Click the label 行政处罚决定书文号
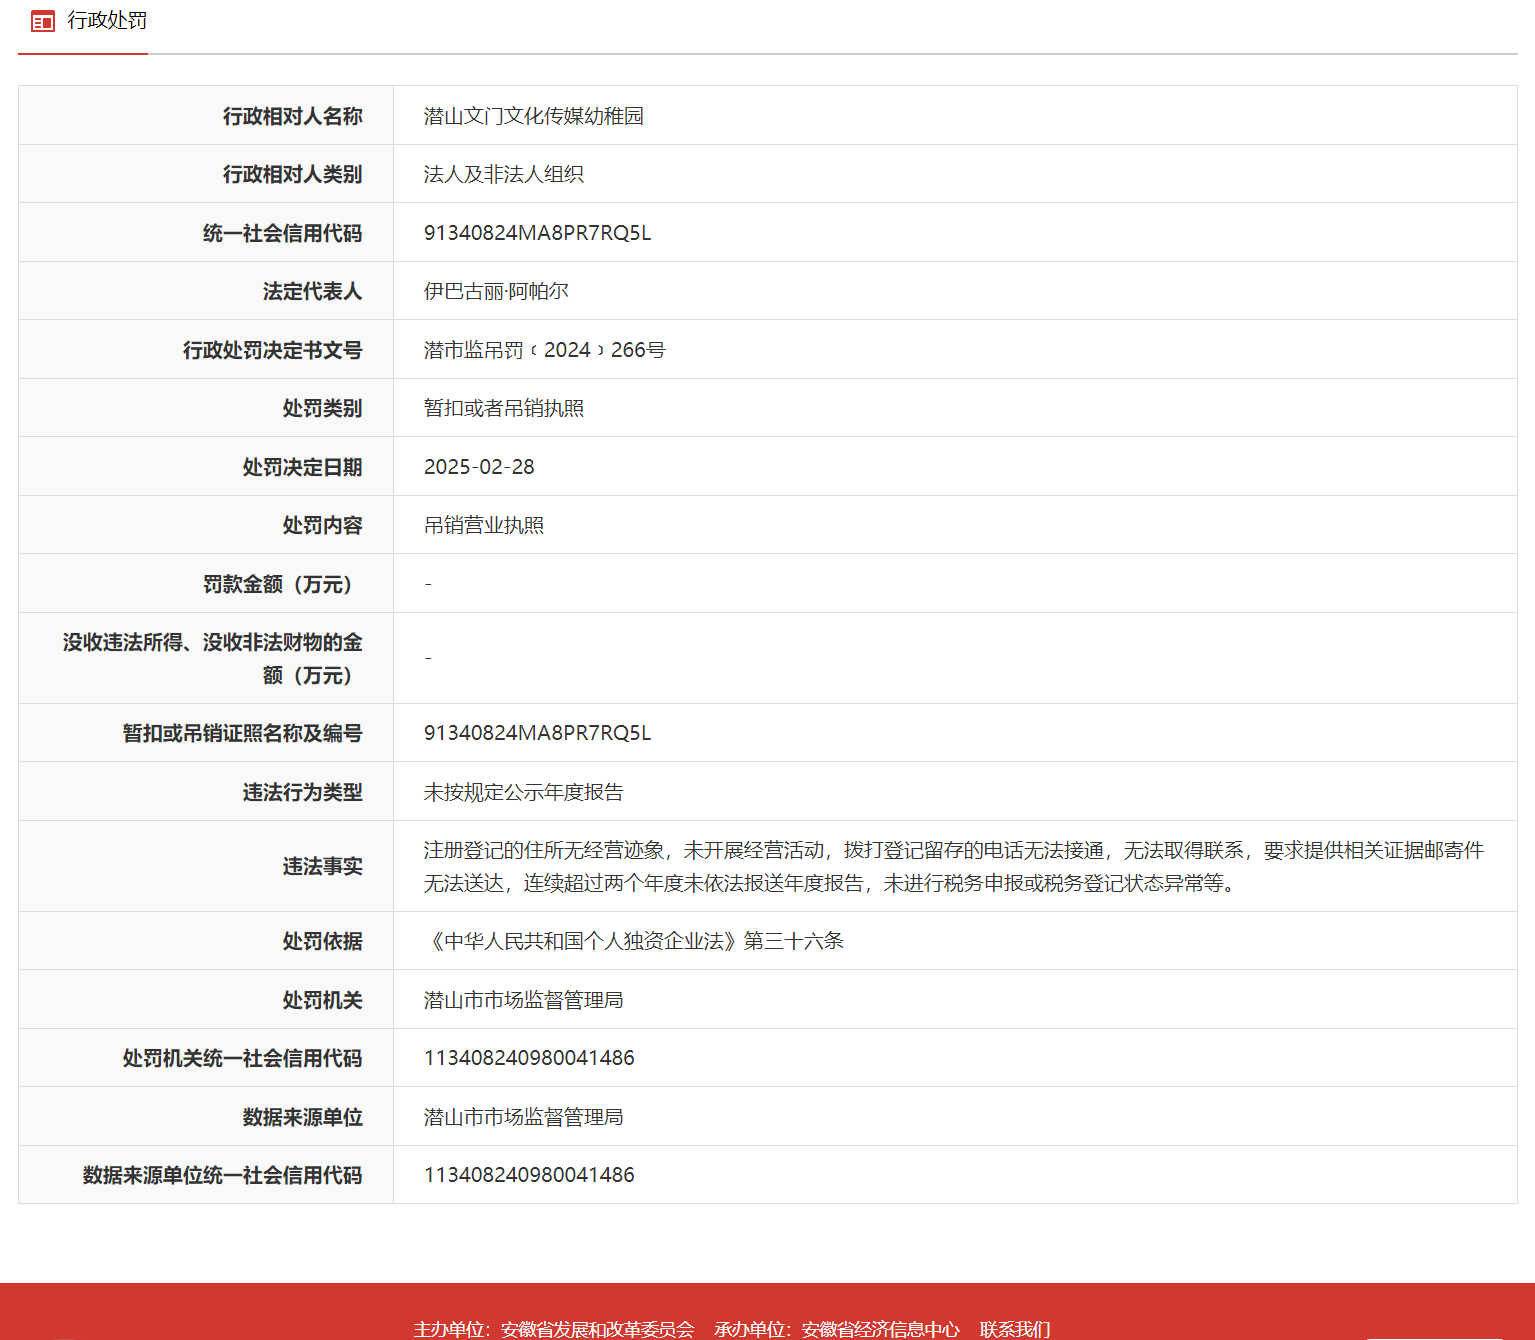The height and width of the screenshot is (1340, 1535). pos(273,350)
